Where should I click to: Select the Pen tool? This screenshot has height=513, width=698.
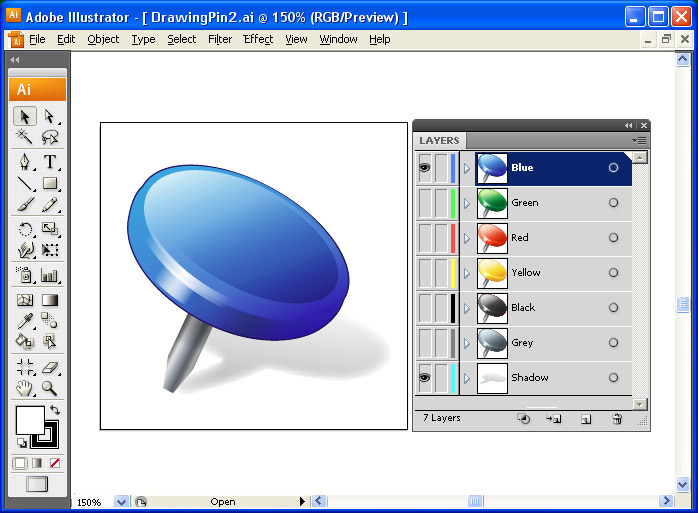[x=24, y=162]
